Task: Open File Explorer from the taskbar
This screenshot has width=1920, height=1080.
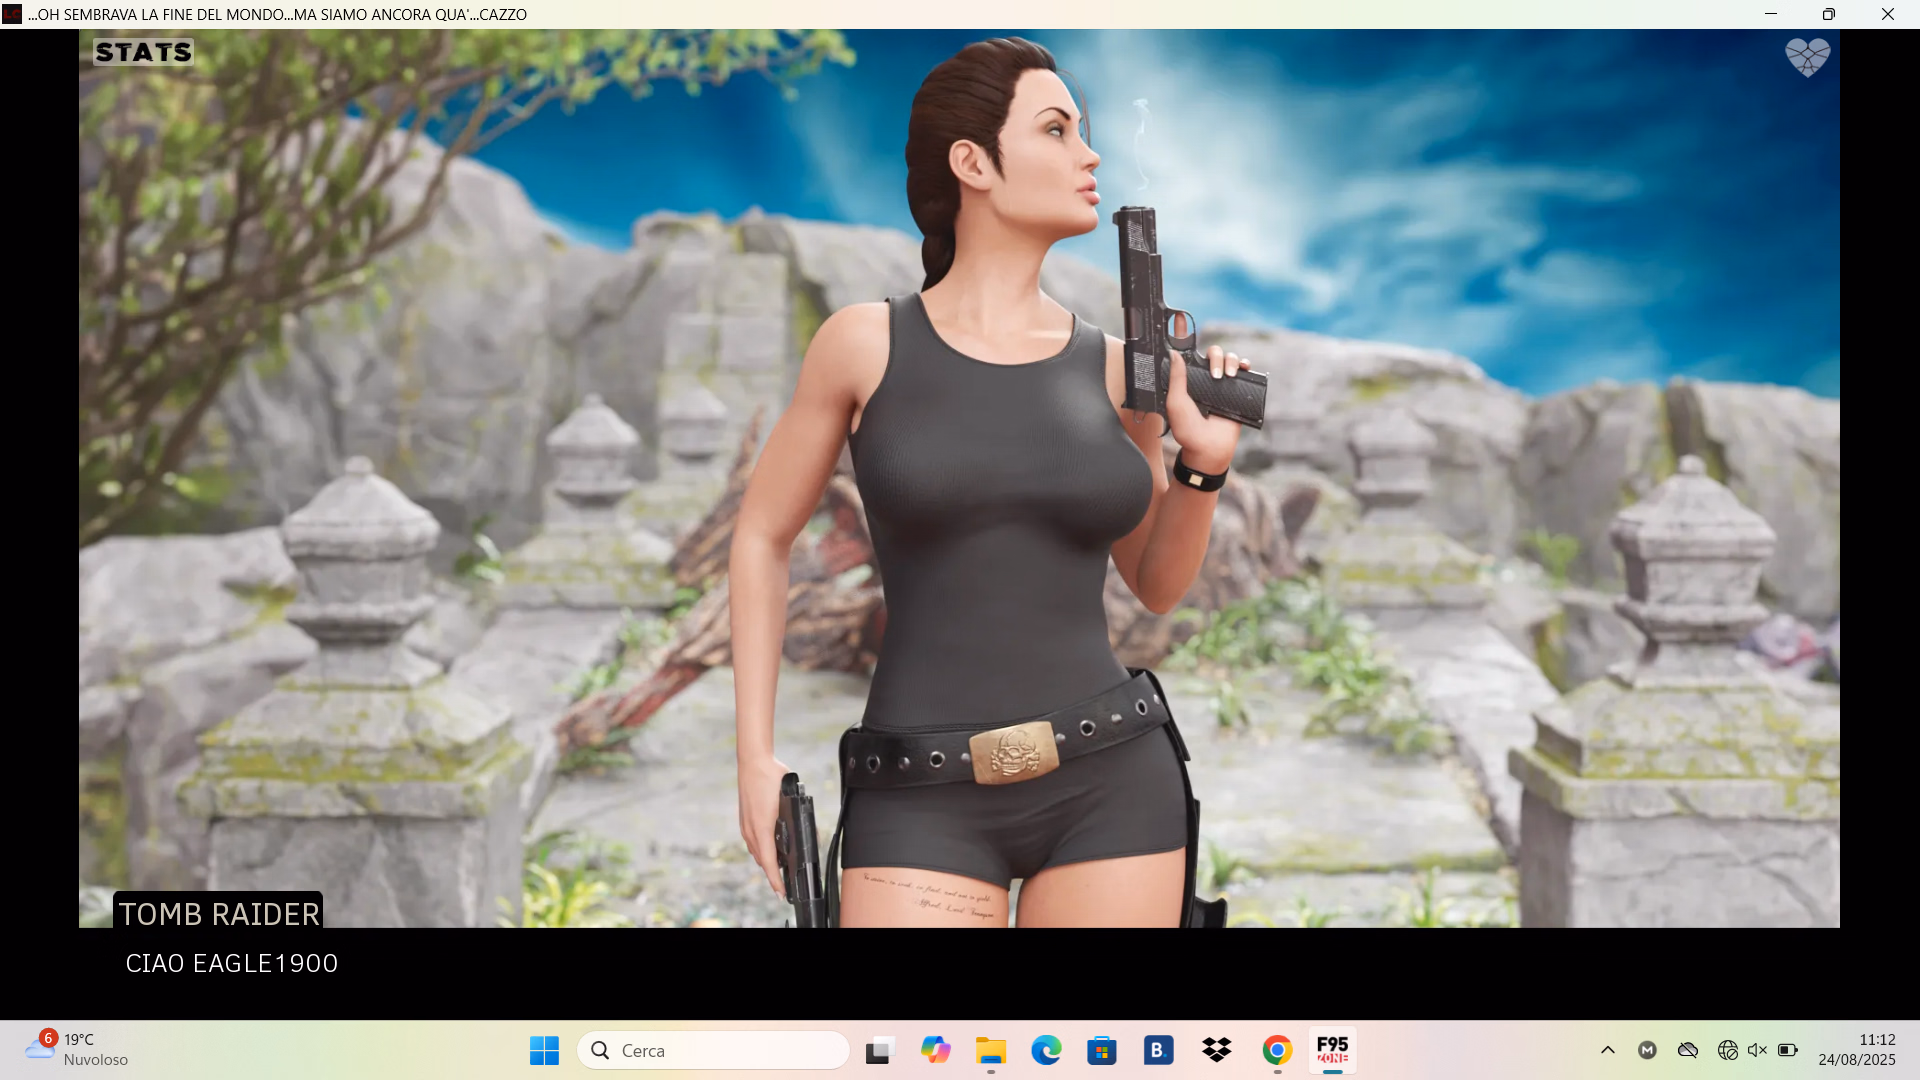Action: coord(991,1050)
